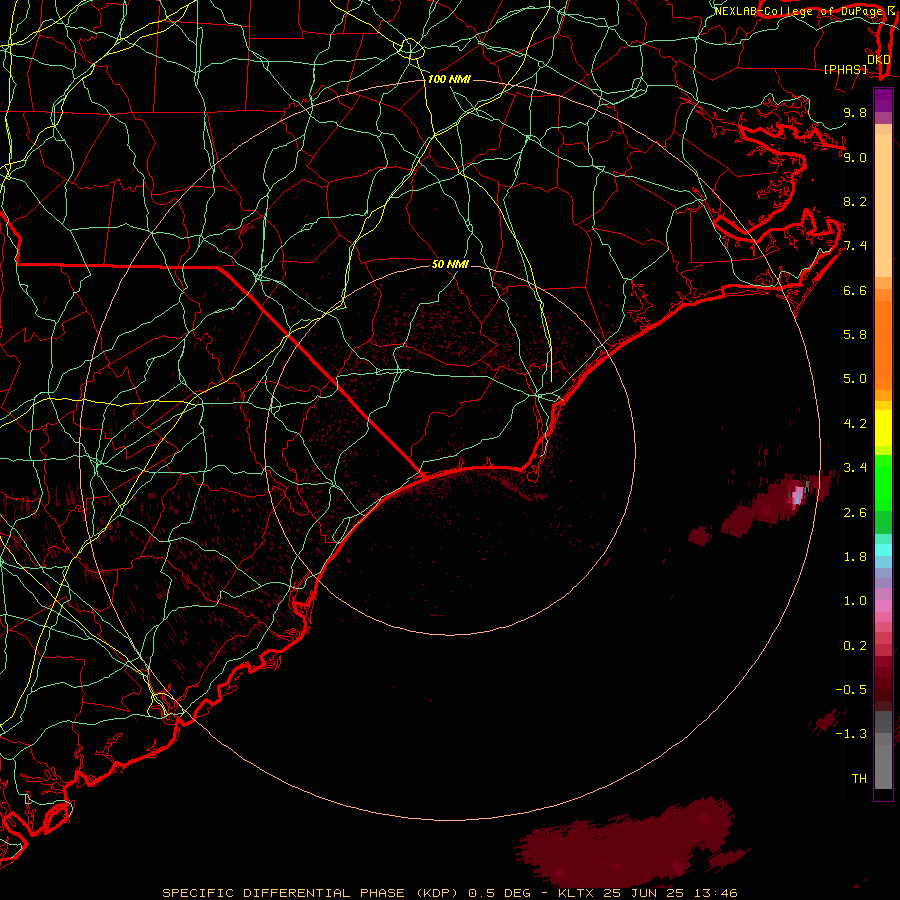The width and height of the screenshot is (900, 900).
Task: Click the 1.0 scale value
Action: click(x=855, y=601)
